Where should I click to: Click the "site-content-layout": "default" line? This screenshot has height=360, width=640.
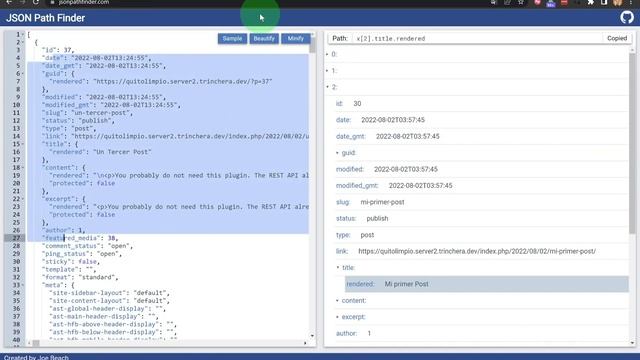pos(109,300)
